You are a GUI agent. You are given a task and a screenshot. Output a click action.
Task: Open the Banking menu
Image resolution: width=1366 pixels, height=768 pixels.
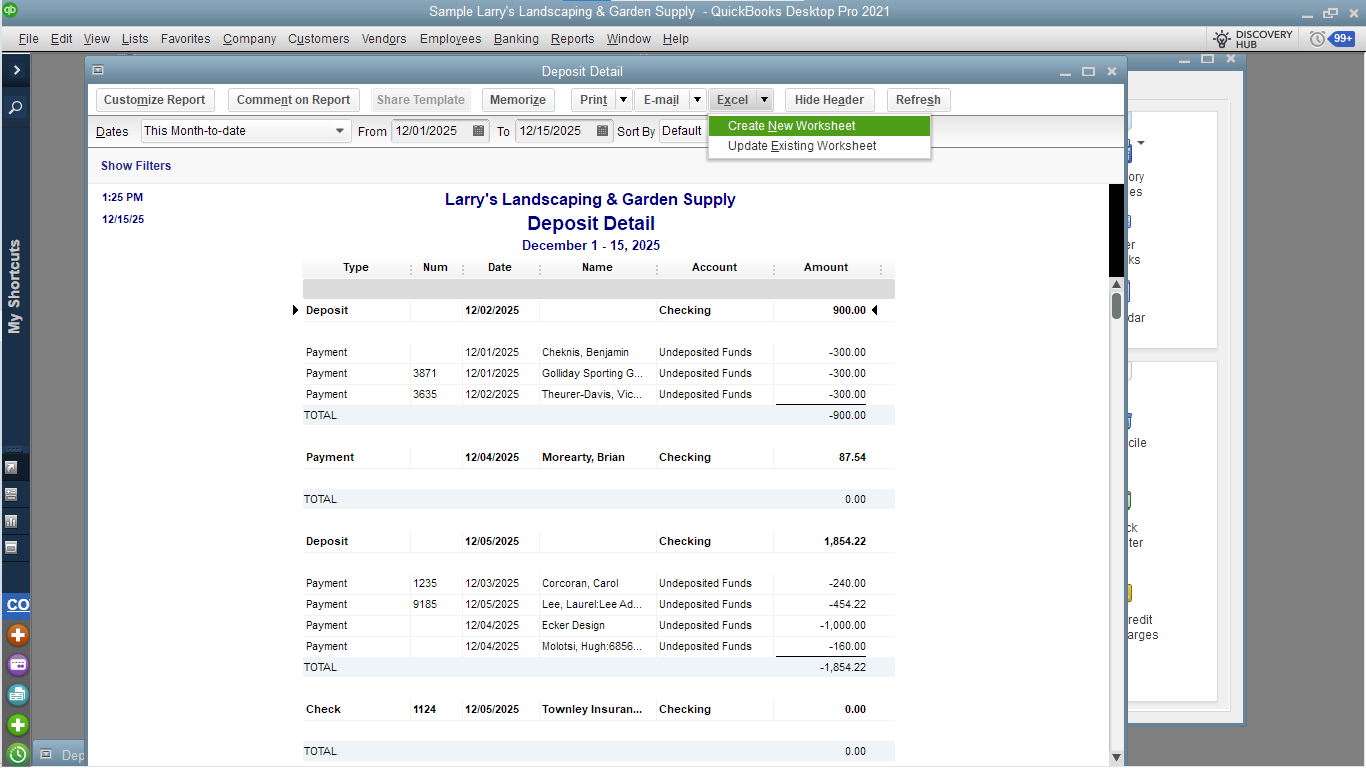pos(516,39)
